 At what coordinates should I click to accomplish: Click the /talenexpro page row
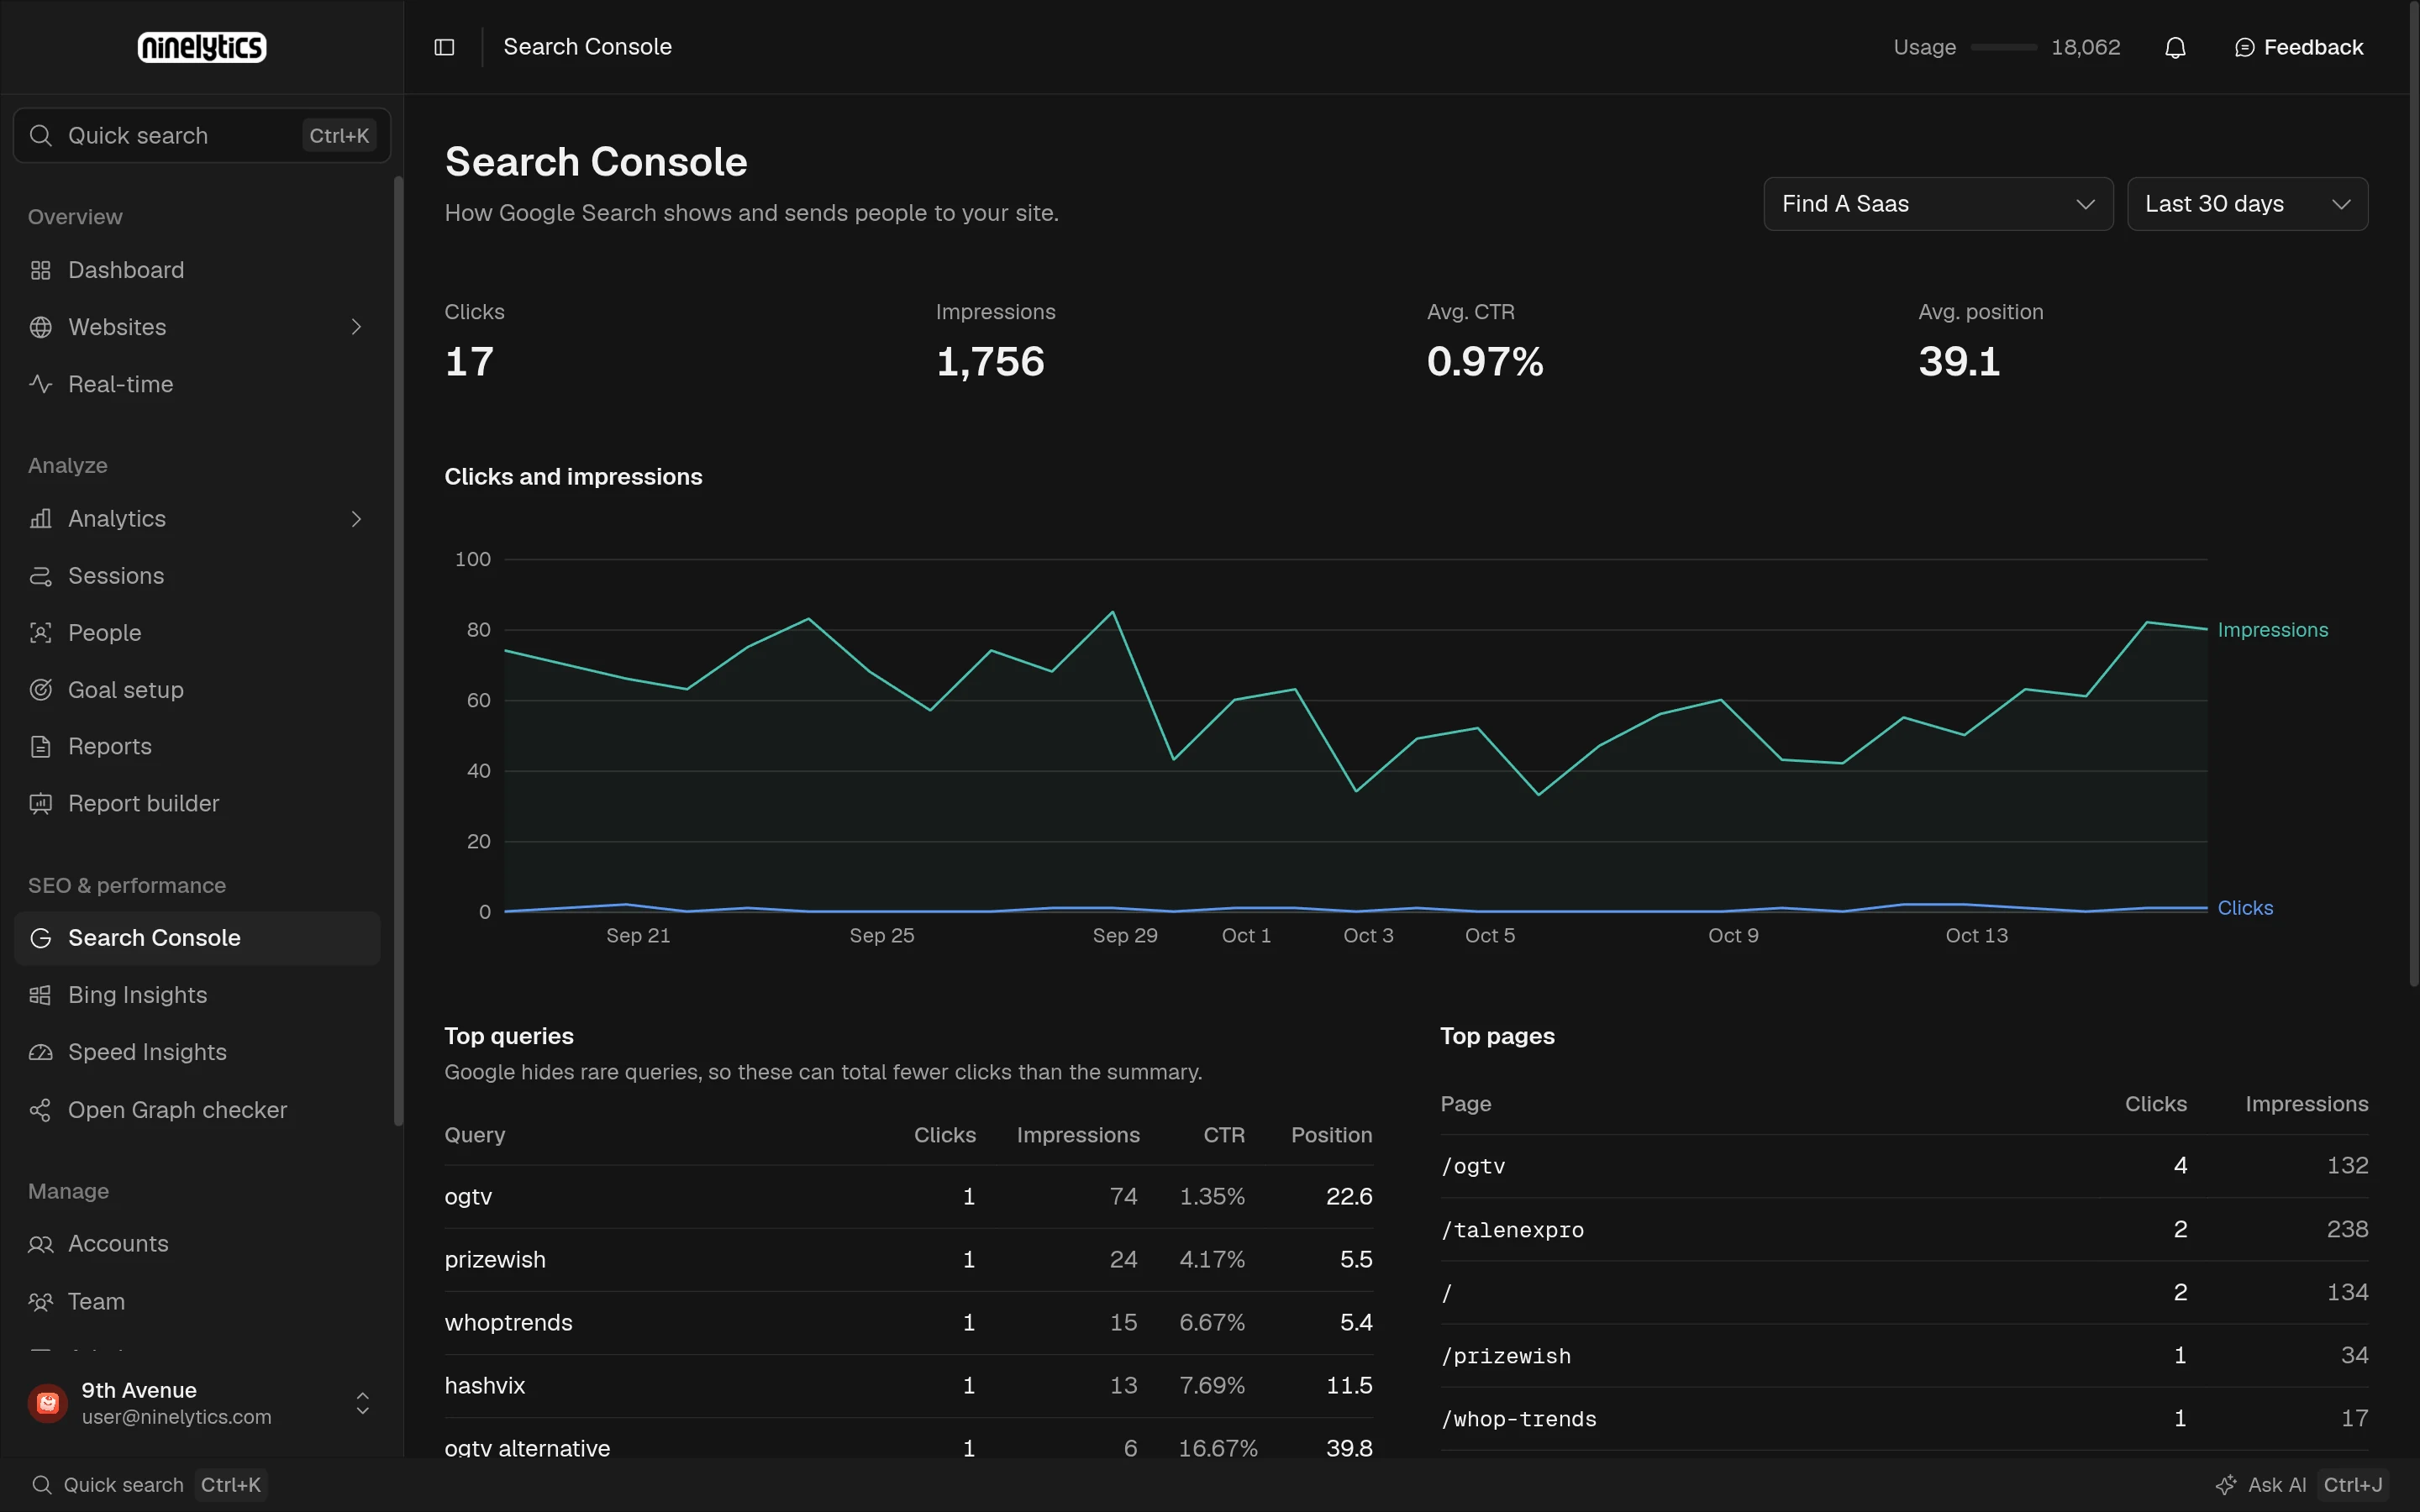click(1904, 1229)
